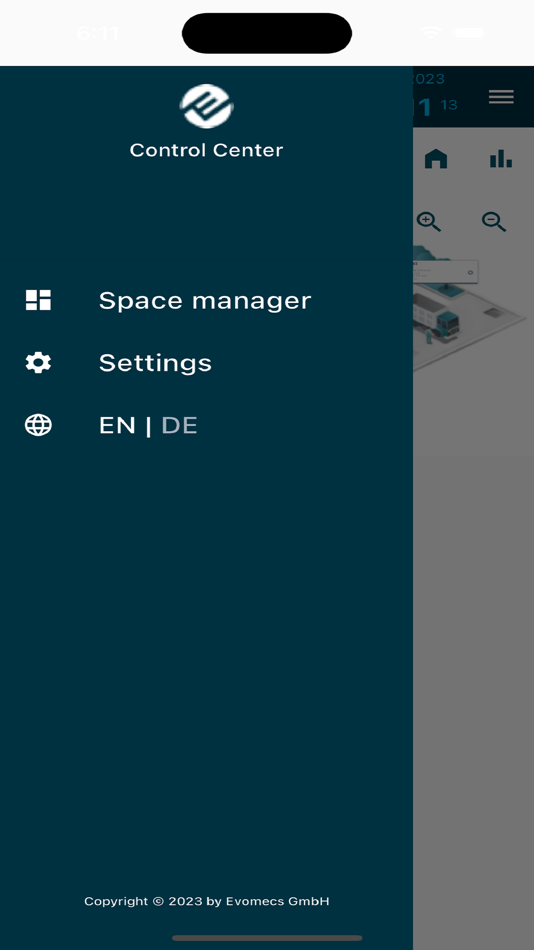The width and height of the screenshot is (534, 950).
Task: Open the Settings menu item
Action: point(155,363)
